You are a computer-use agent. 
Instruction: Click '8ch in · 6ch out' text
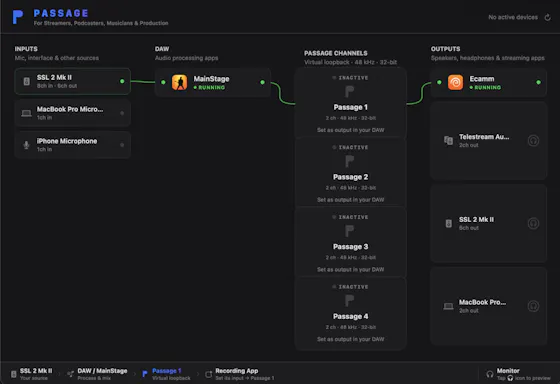click(x=57, y=86)
